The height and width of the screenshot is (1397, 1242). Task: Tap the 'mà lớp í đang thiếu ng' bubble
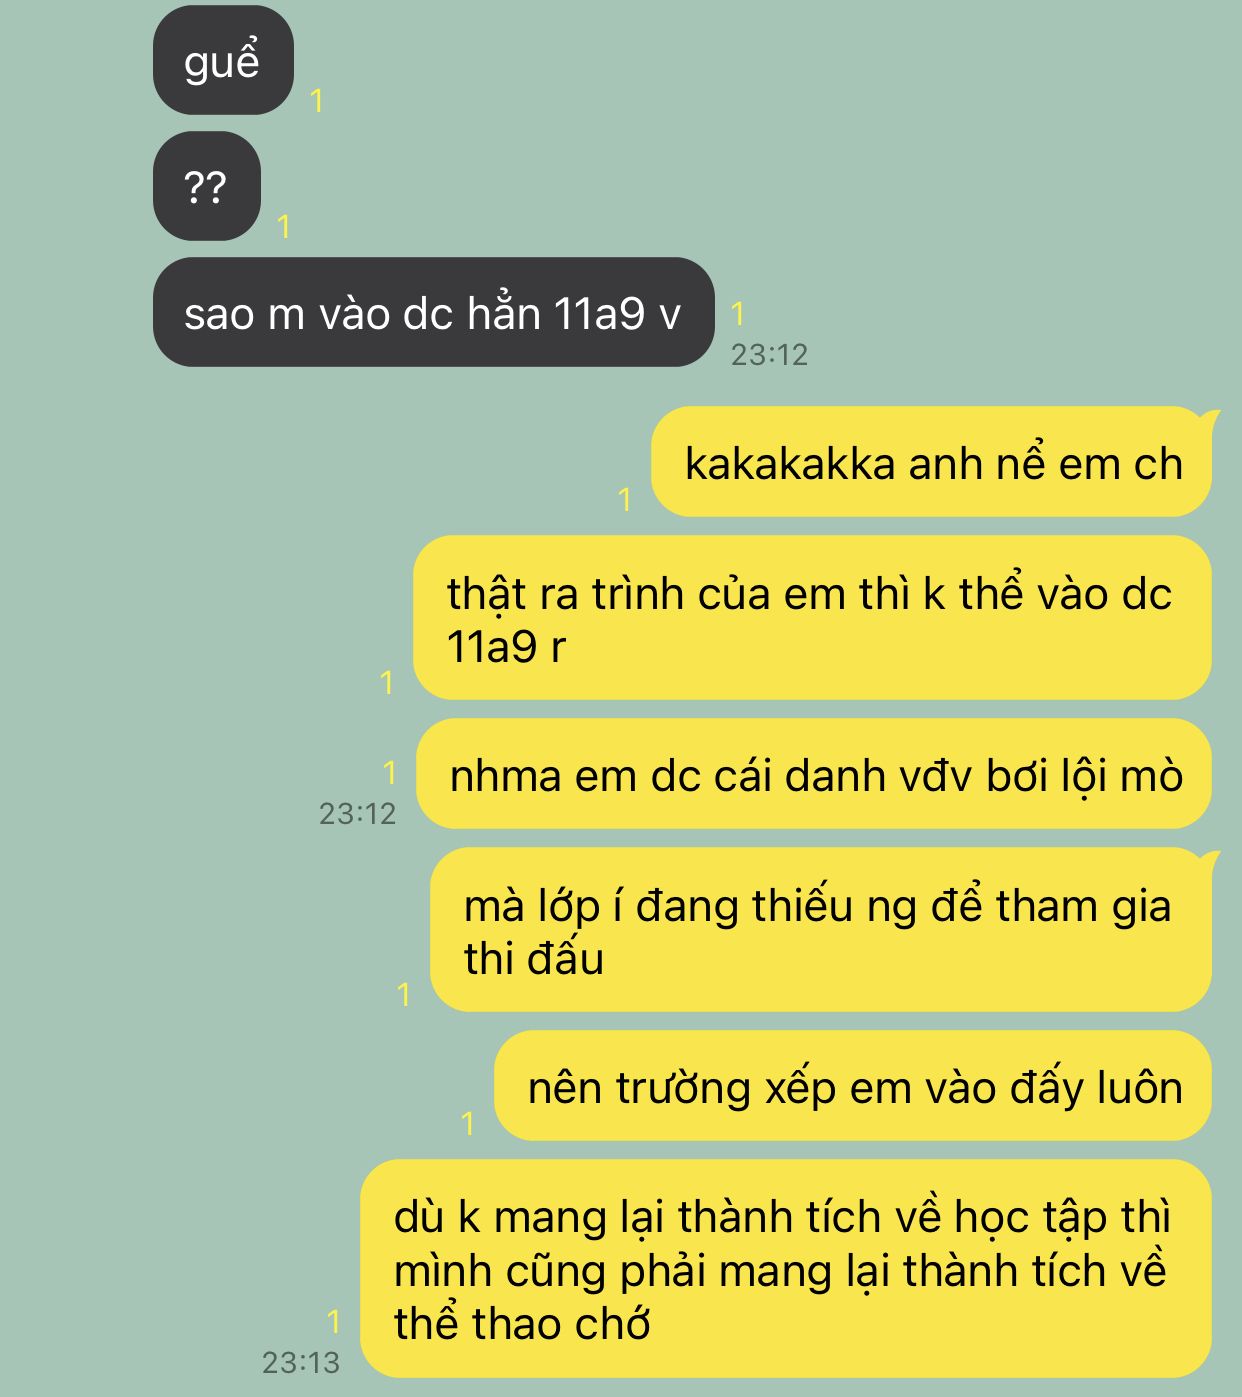pos(822,930)
